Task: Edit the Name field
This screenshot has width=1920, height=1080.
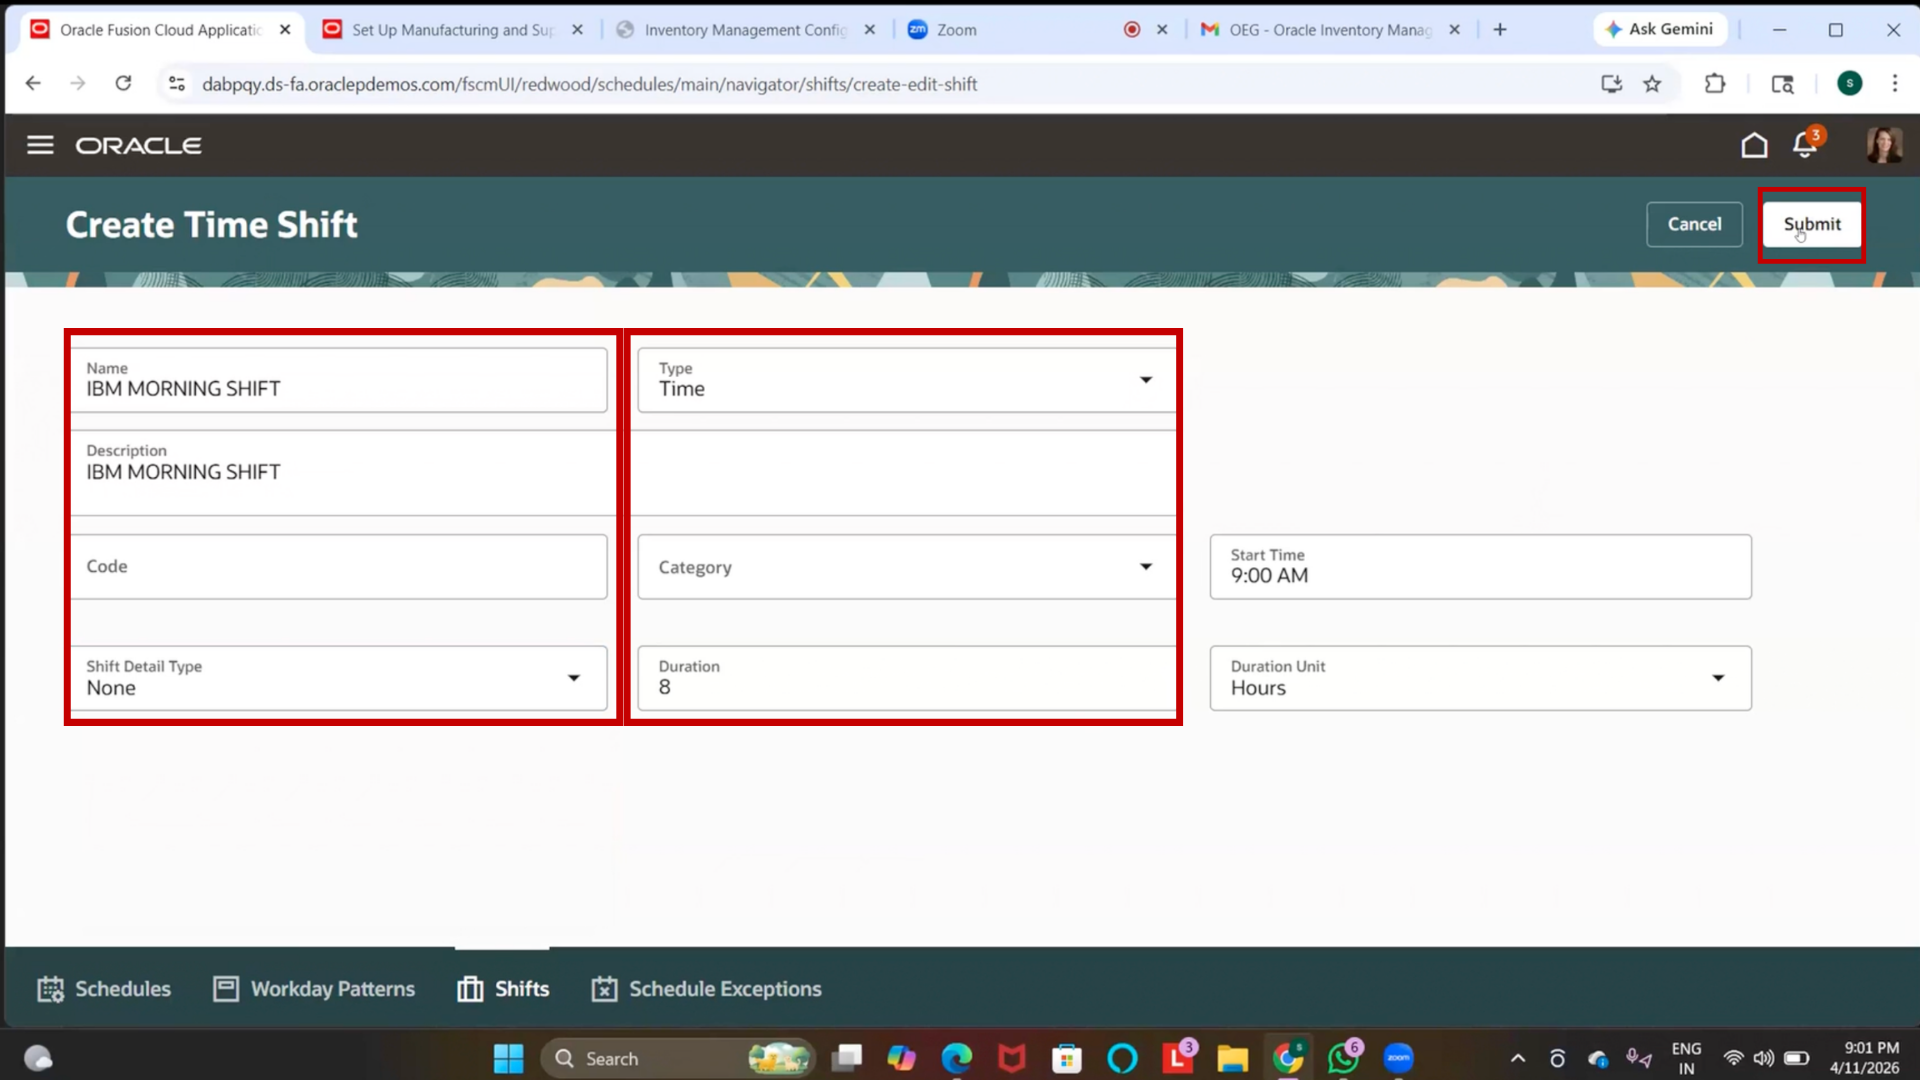Action: [x=339, y=380]
